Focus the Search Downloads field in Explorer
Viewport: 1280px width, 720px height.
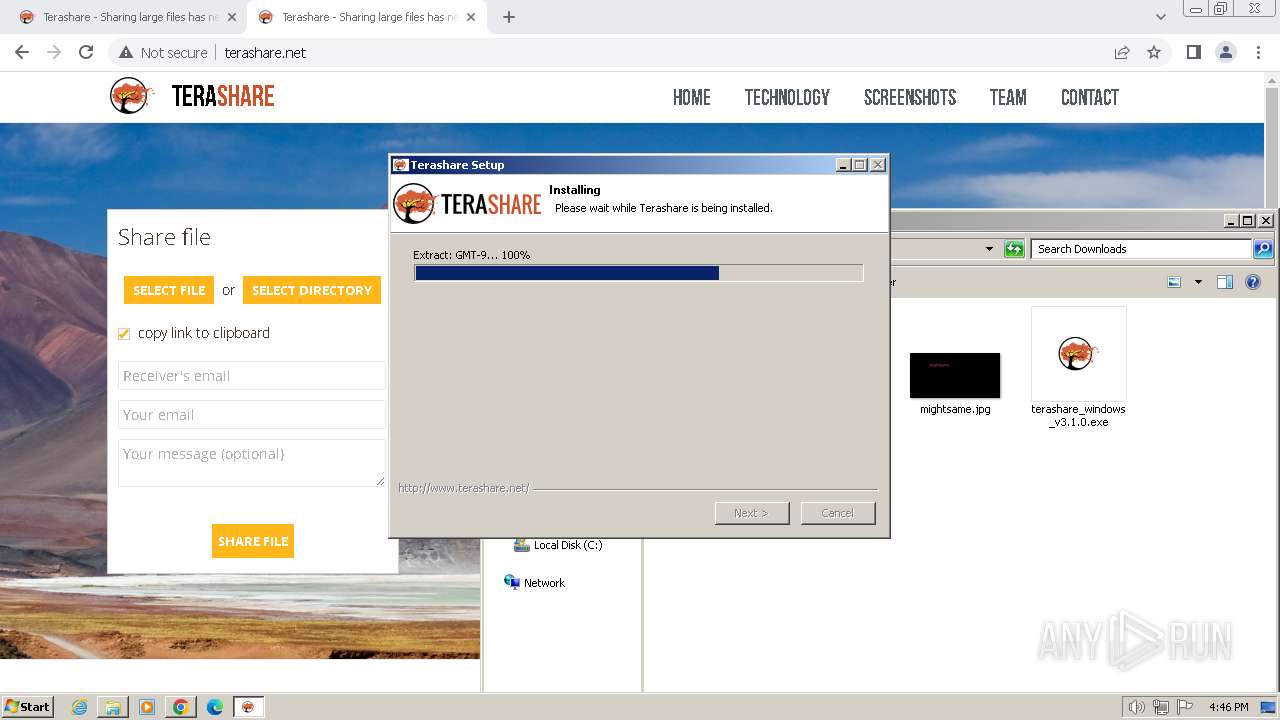[1142, 249]
